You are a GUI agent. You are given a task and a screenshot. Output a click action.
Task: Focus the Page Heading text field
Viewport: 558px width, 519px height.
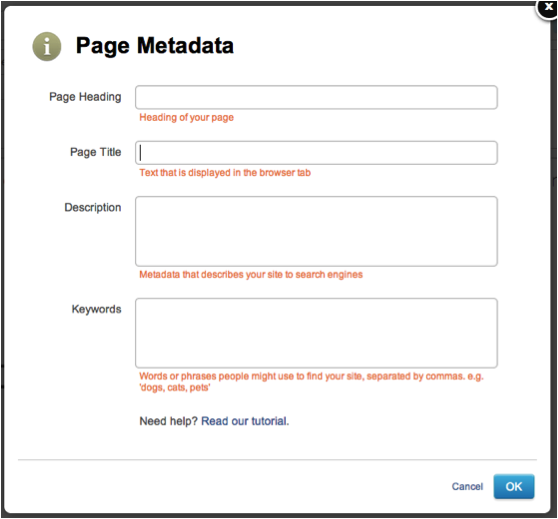pyautogui.click(x=316, y=97)
